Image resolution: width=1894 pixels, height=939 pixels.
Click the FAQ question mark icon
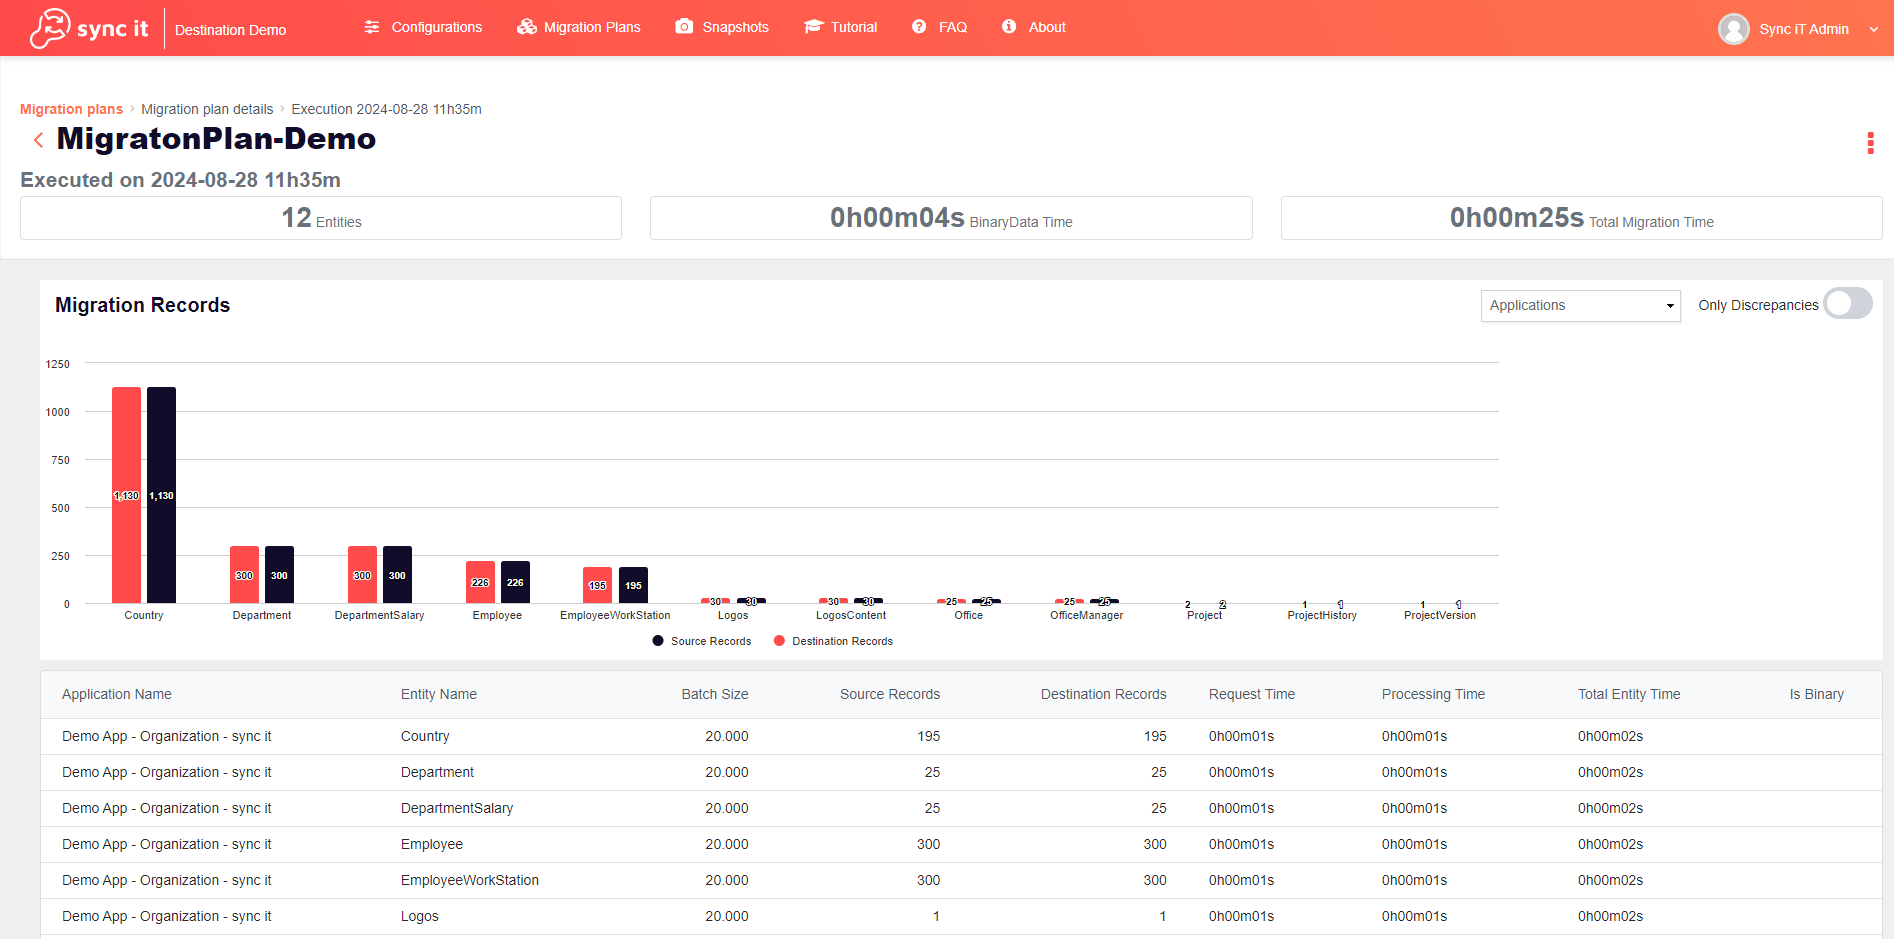coord(919,27)
